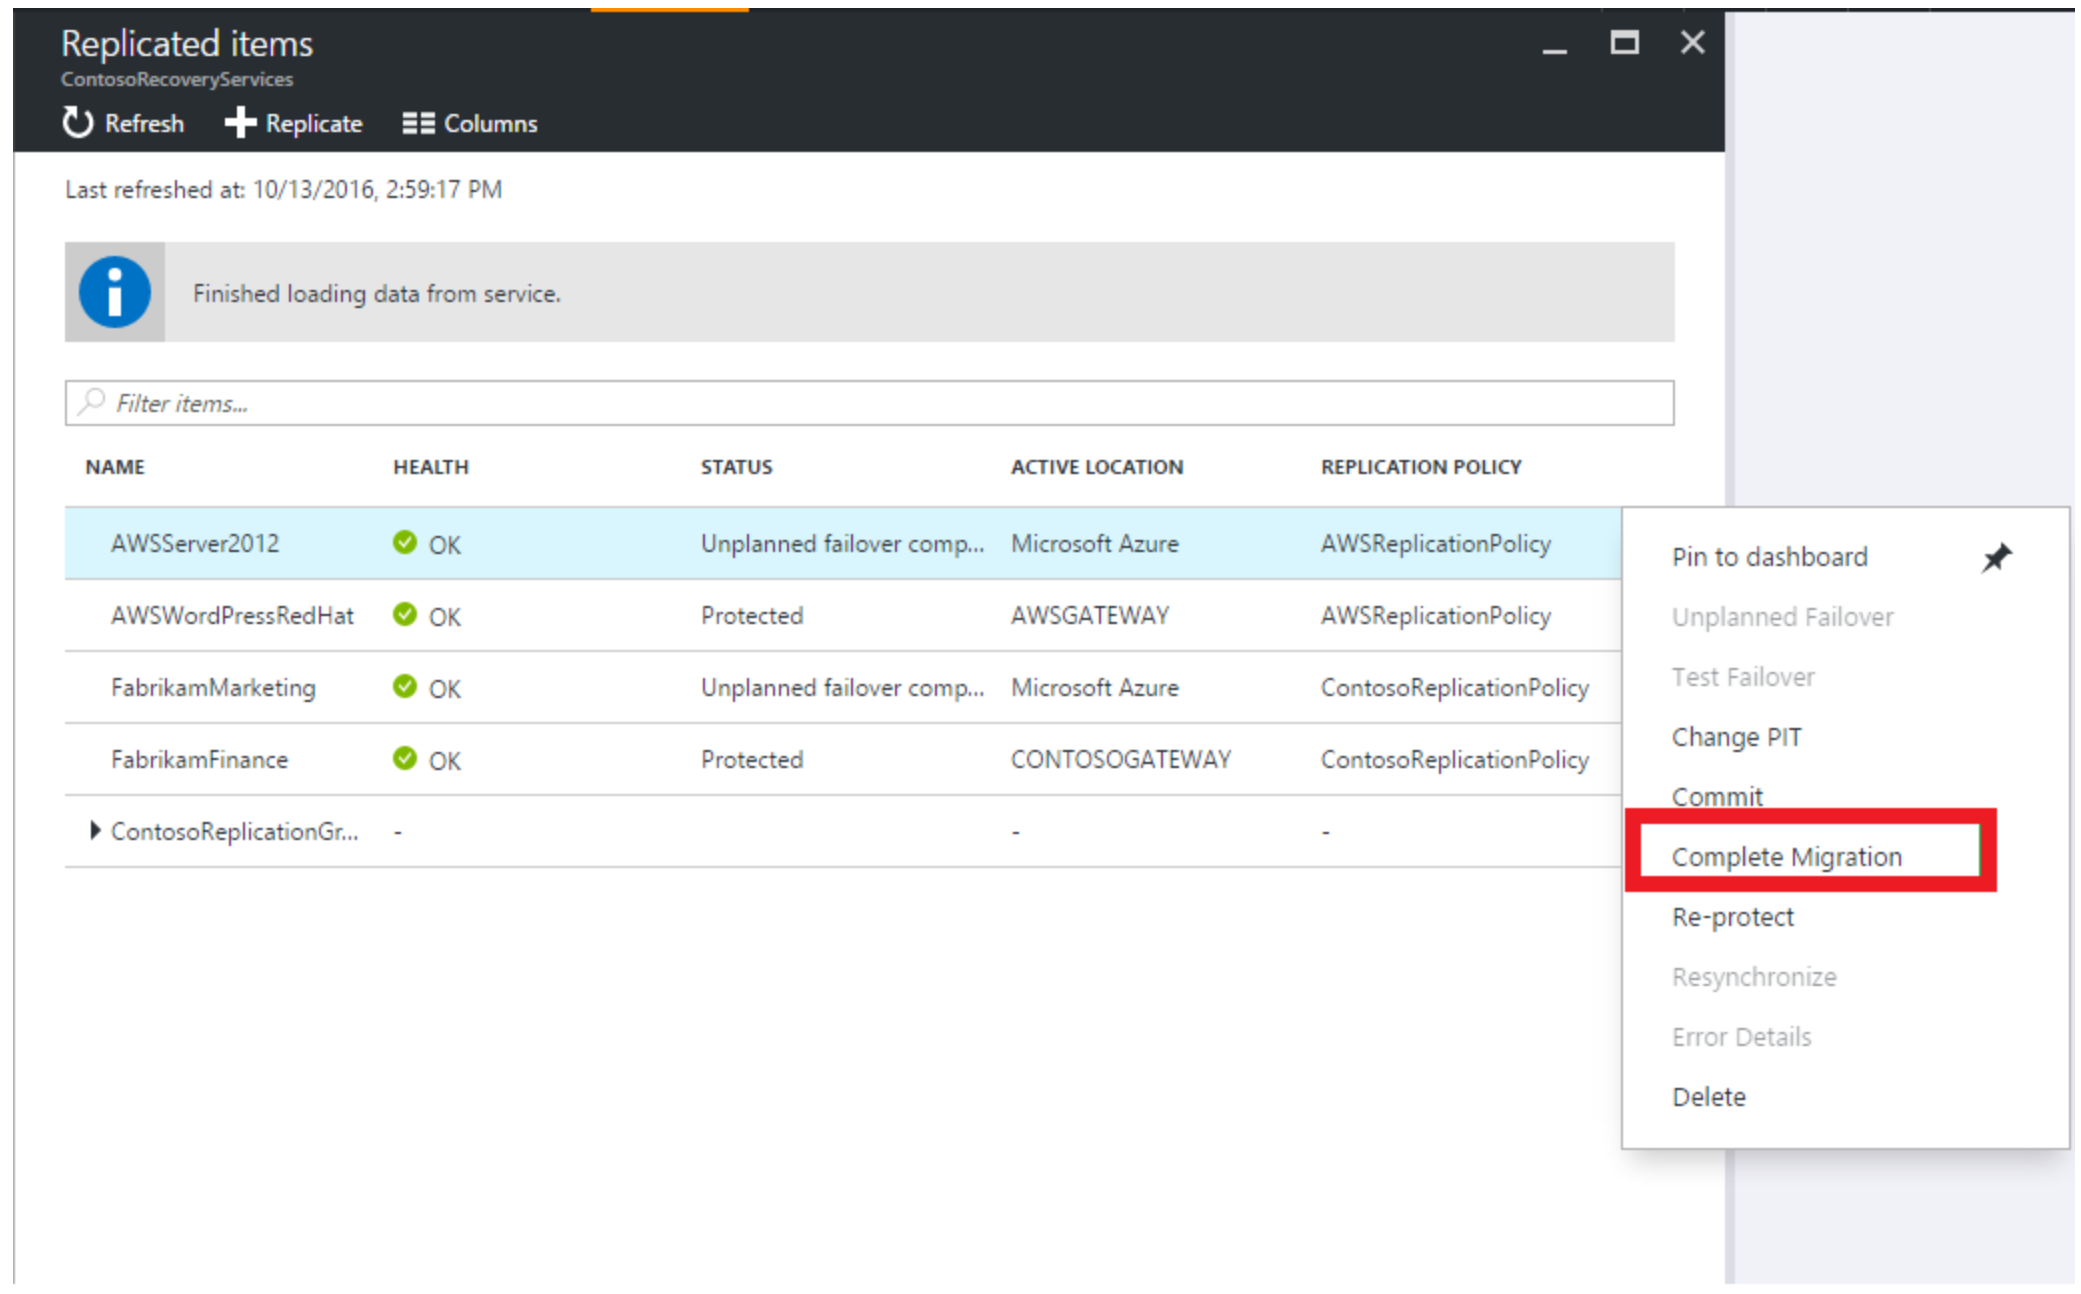
Task: Select Re-protect from the context menu
Action: [1733, 917]
